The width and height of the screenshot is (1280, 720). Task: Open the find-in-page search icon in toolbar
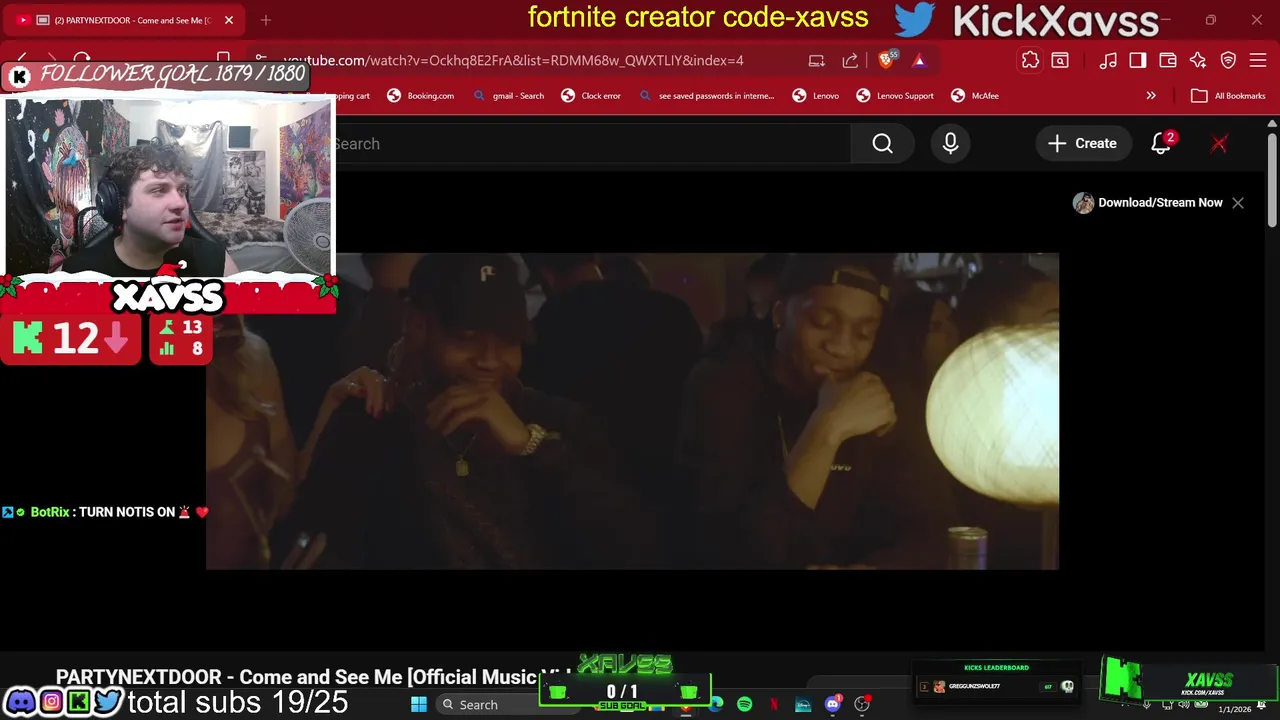(1060, 61)
